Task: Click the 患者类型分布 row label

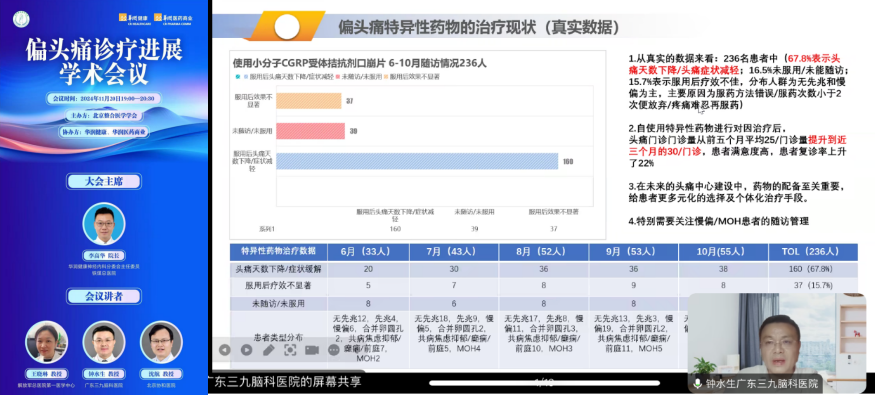Action: coord(278,338)
